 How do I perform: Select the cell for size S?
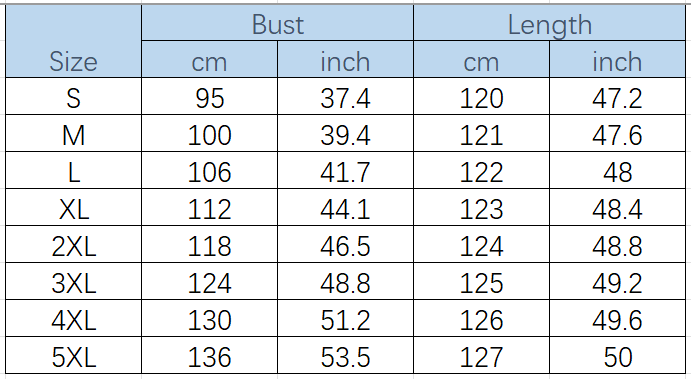[73, 97]
